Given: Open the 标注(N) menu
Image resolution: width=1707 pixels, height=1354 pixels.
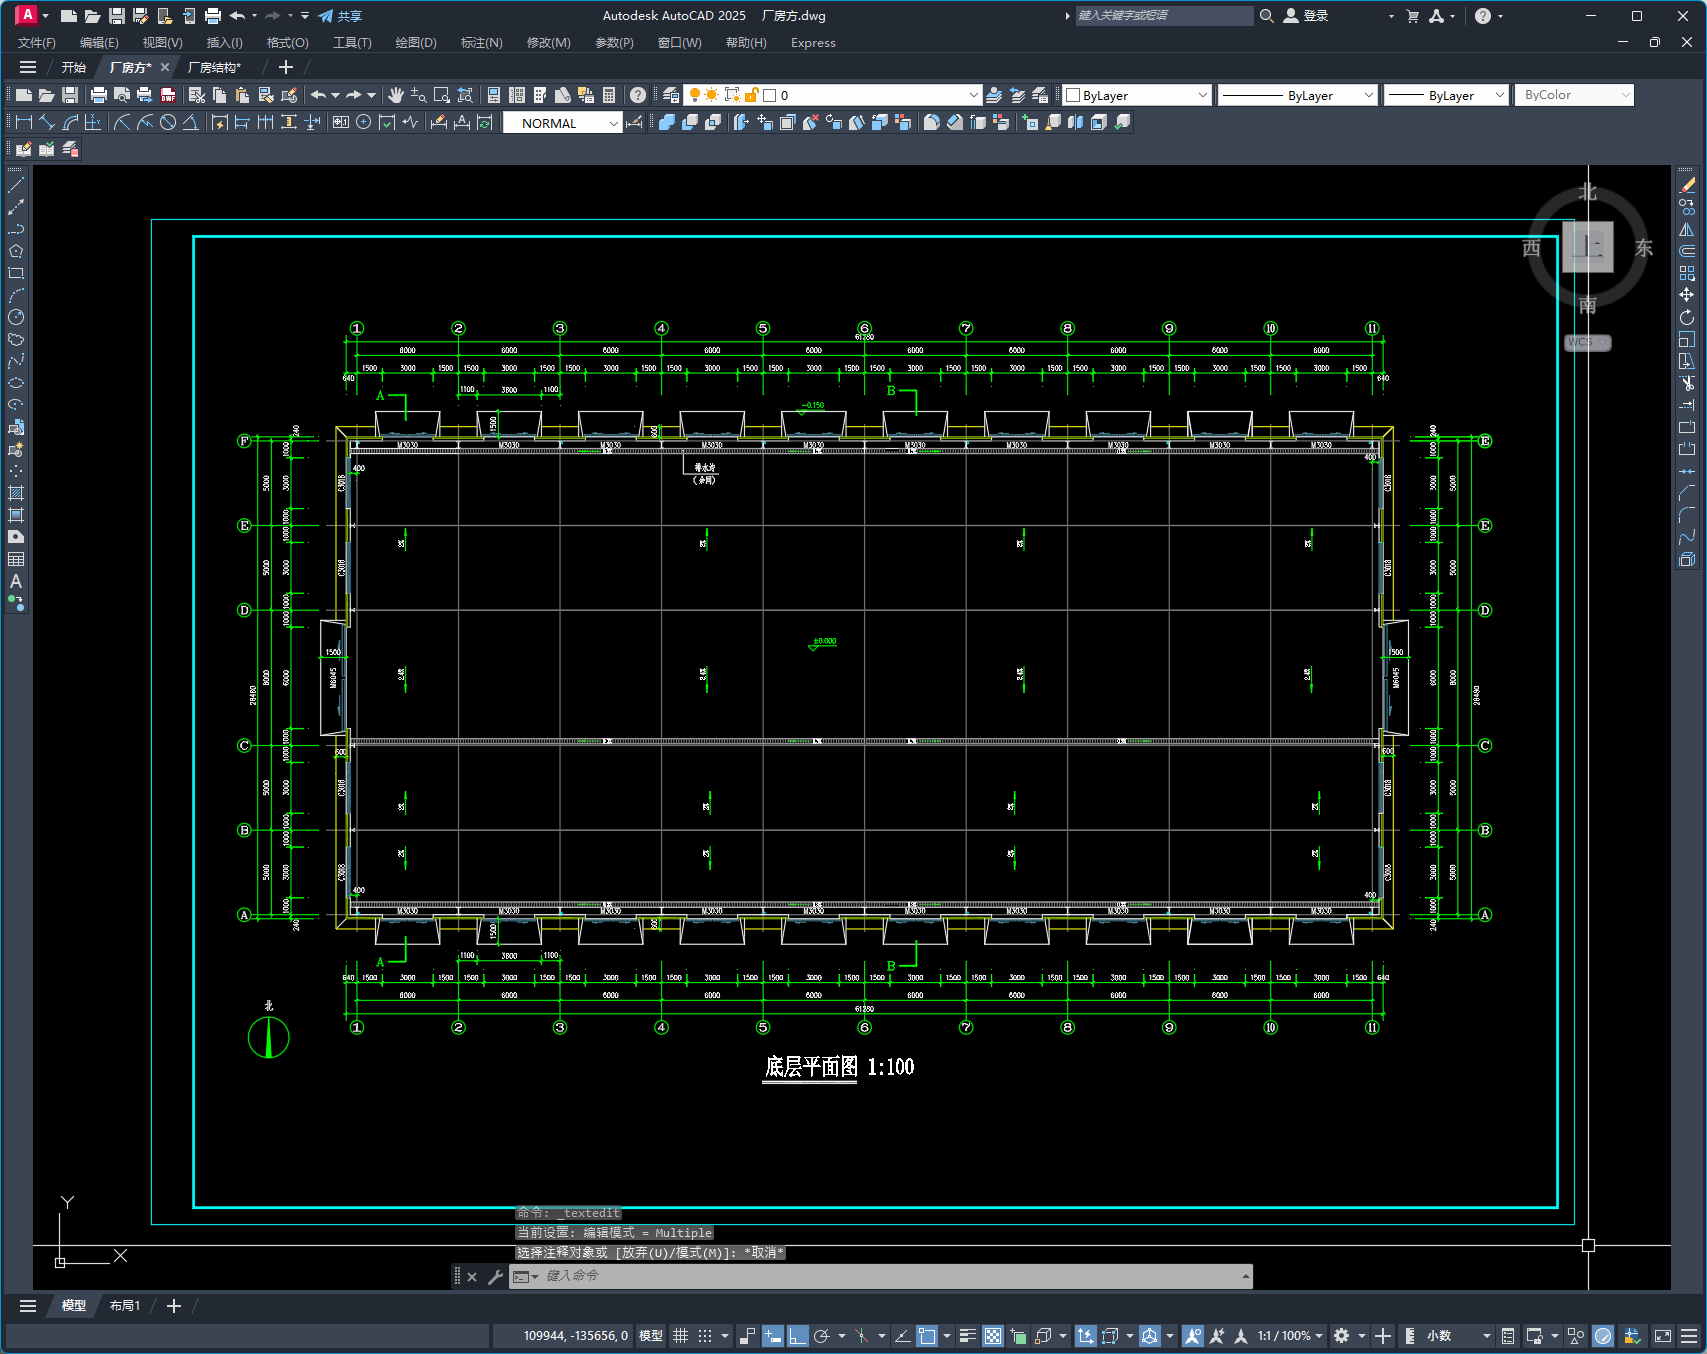Looking at the screenshot, I should [x=481, y=43].
